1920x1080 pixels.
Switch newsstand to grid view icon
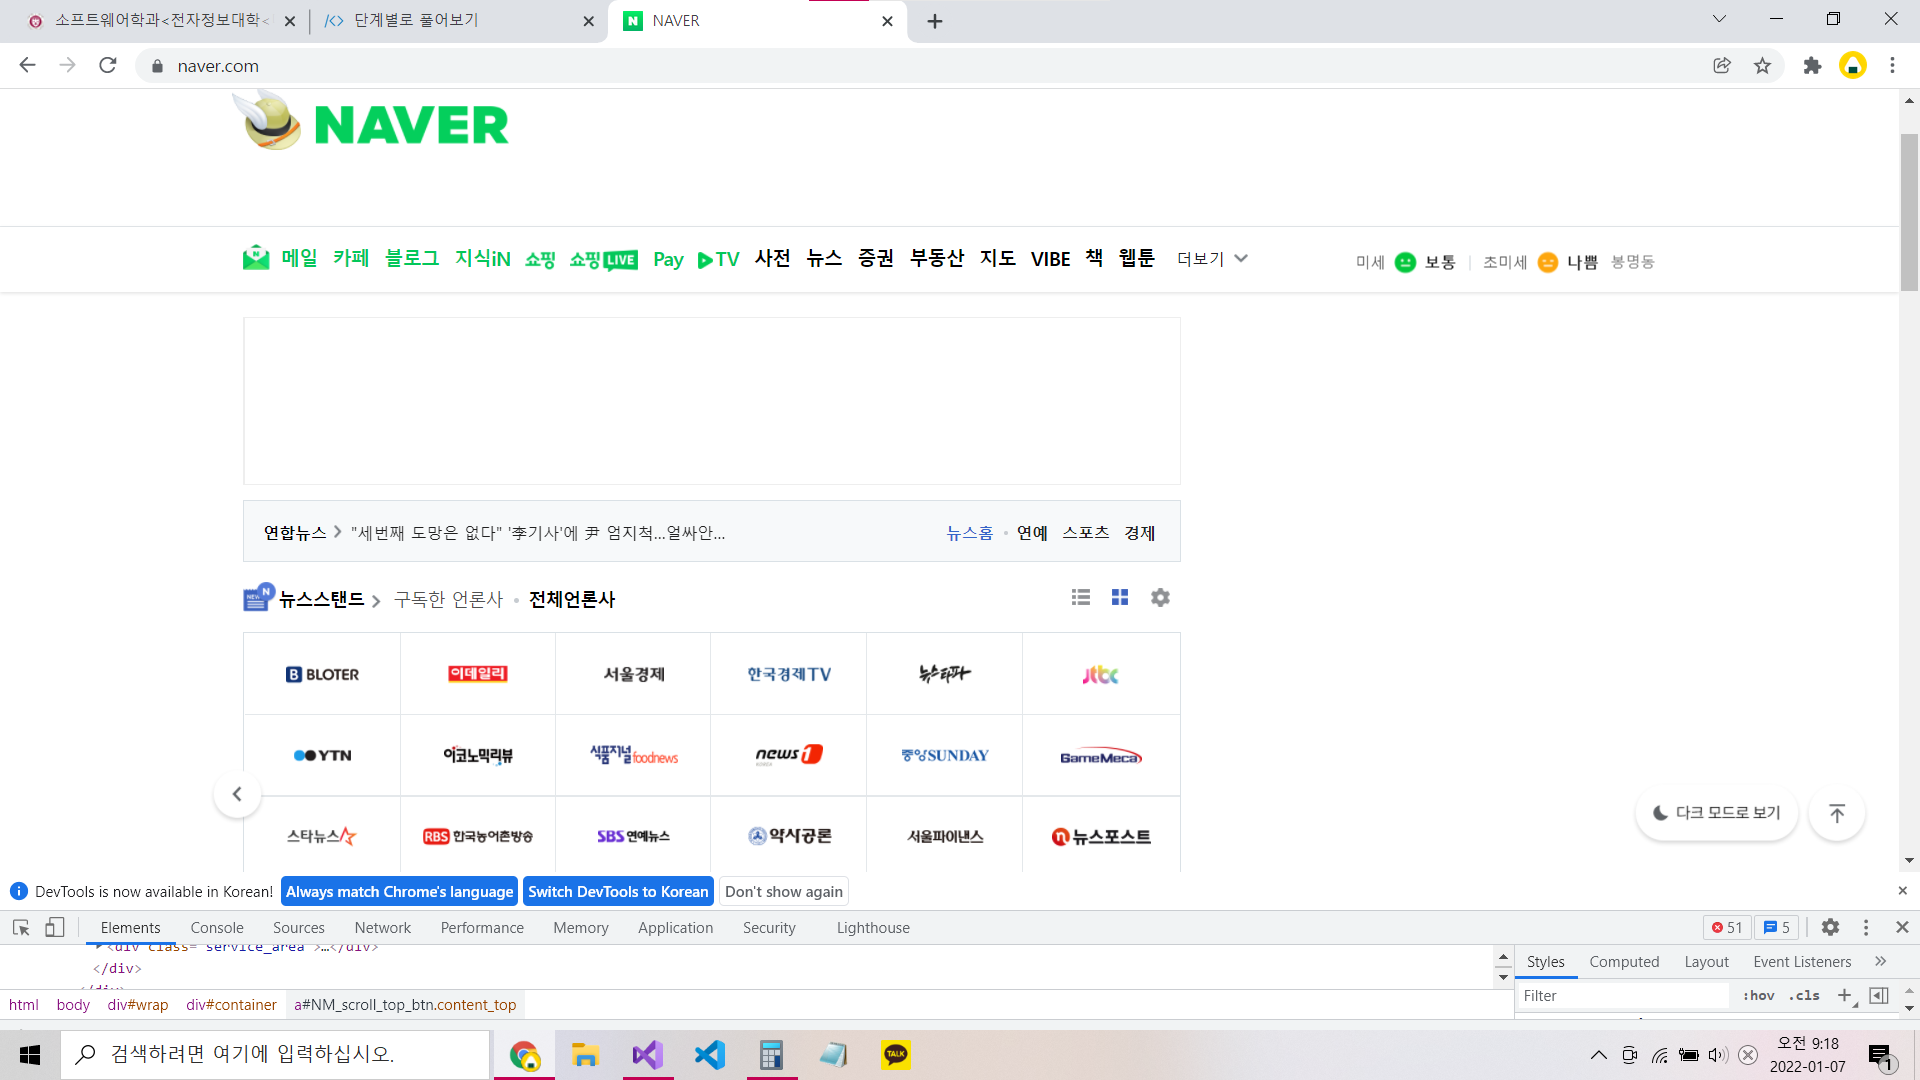[x=1120, y=597]
